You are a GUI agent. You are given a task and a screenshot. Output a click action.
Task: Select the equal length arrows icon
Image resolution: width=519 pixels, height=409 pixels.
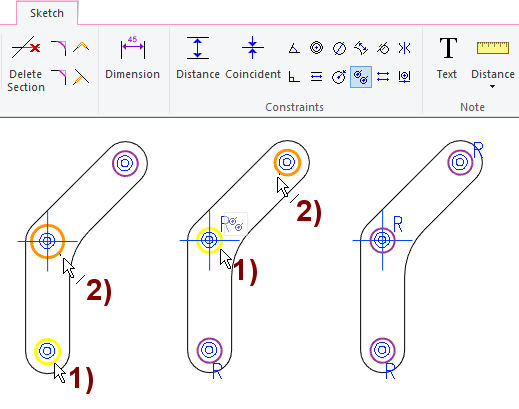[383, 77]
